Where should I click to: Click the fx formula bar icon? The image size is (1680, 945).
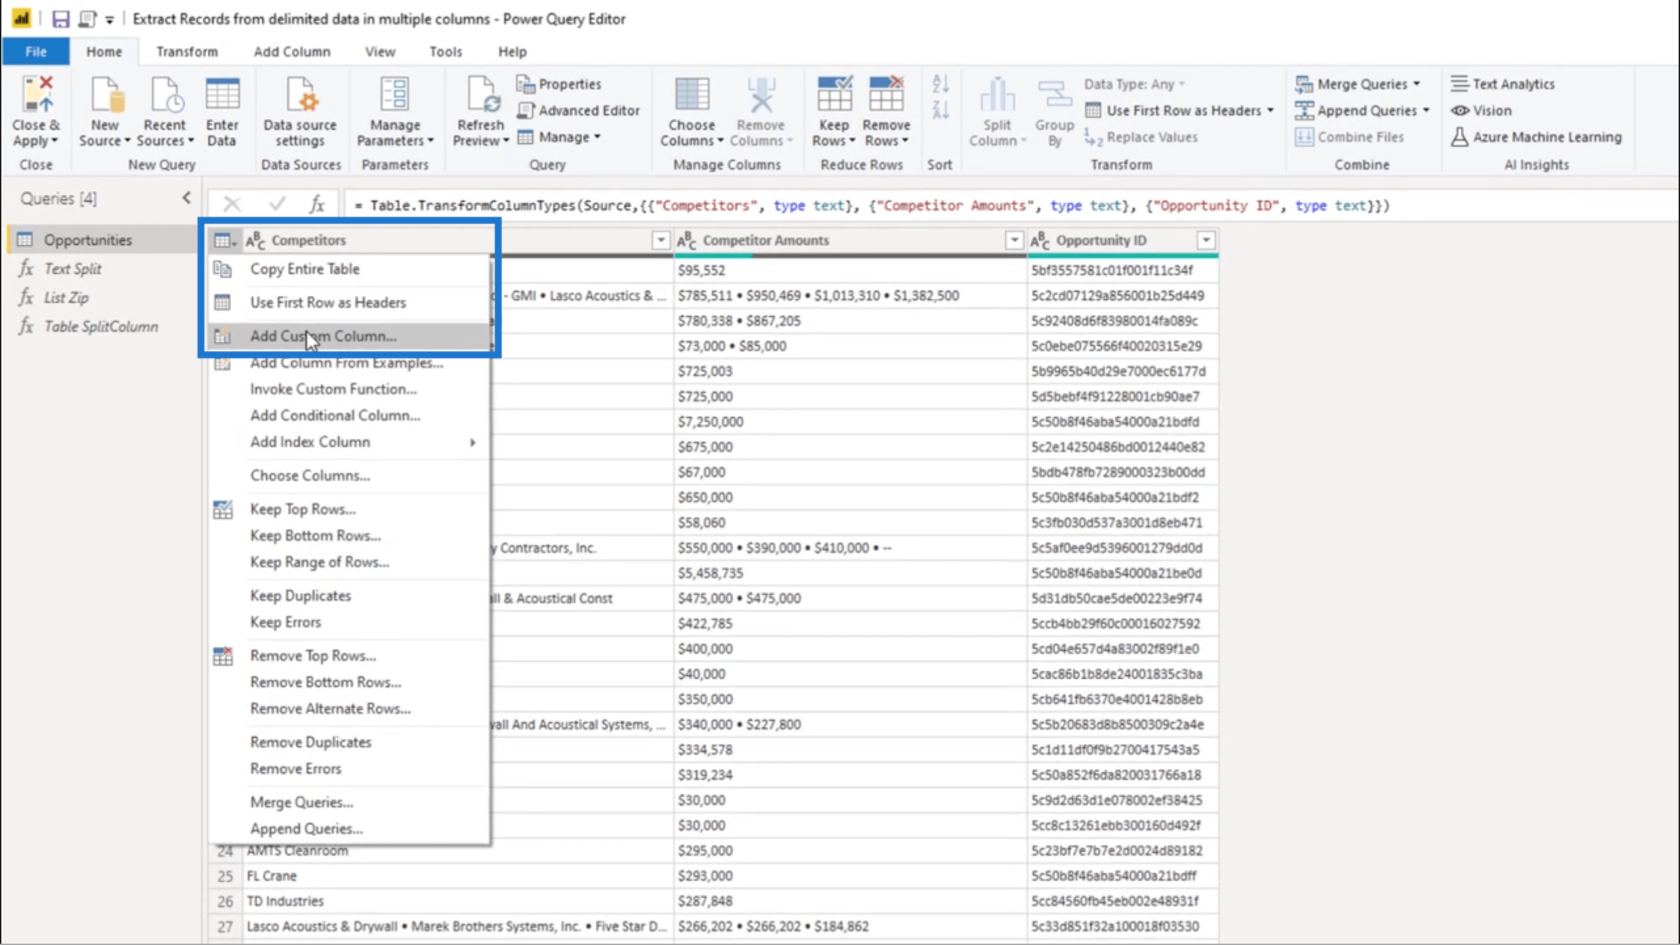point(317,205)
